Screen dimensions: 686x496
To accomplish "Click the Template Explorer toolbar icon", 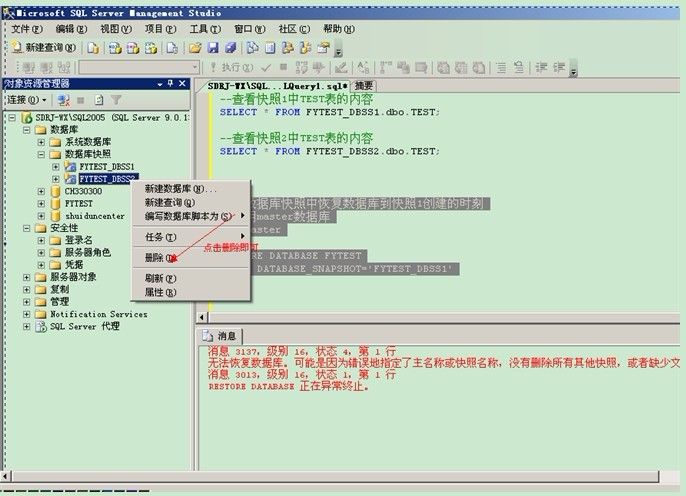I will (305, 48).
